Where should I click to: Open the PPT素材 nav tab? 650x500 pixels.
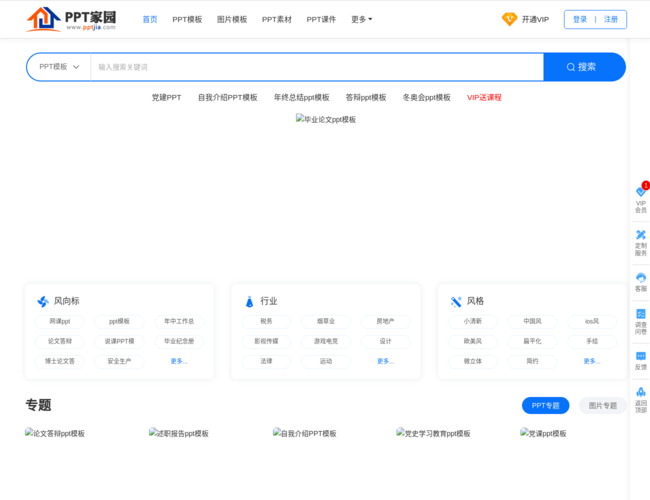coord(277,19)
